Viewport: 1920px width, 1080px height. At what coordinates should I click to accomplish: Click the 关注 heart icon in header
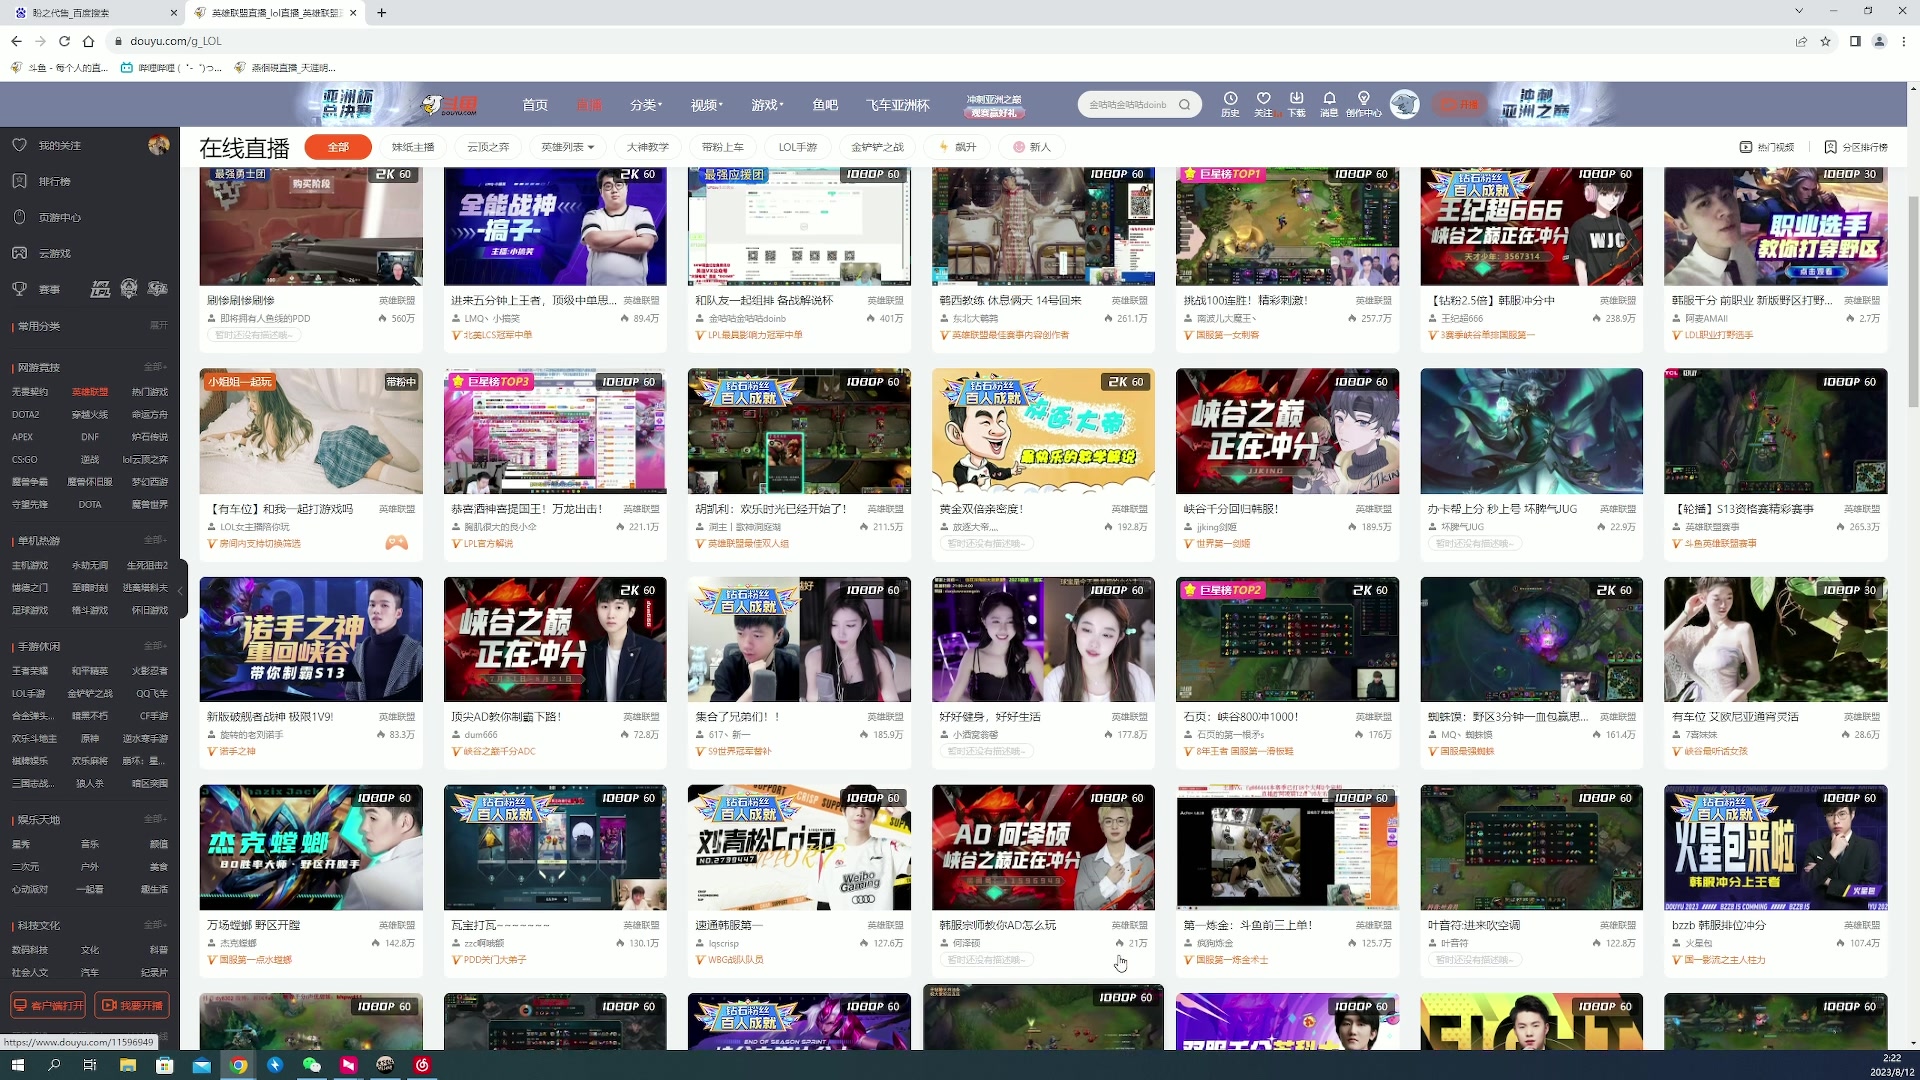pyautogui.click(x=1263, y=99)
